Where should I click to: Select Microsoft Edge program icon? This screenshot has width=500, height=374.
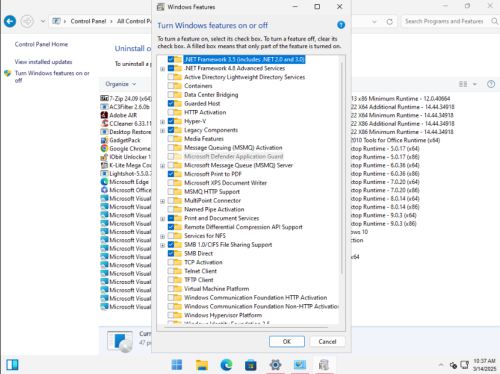click(104, 182)
